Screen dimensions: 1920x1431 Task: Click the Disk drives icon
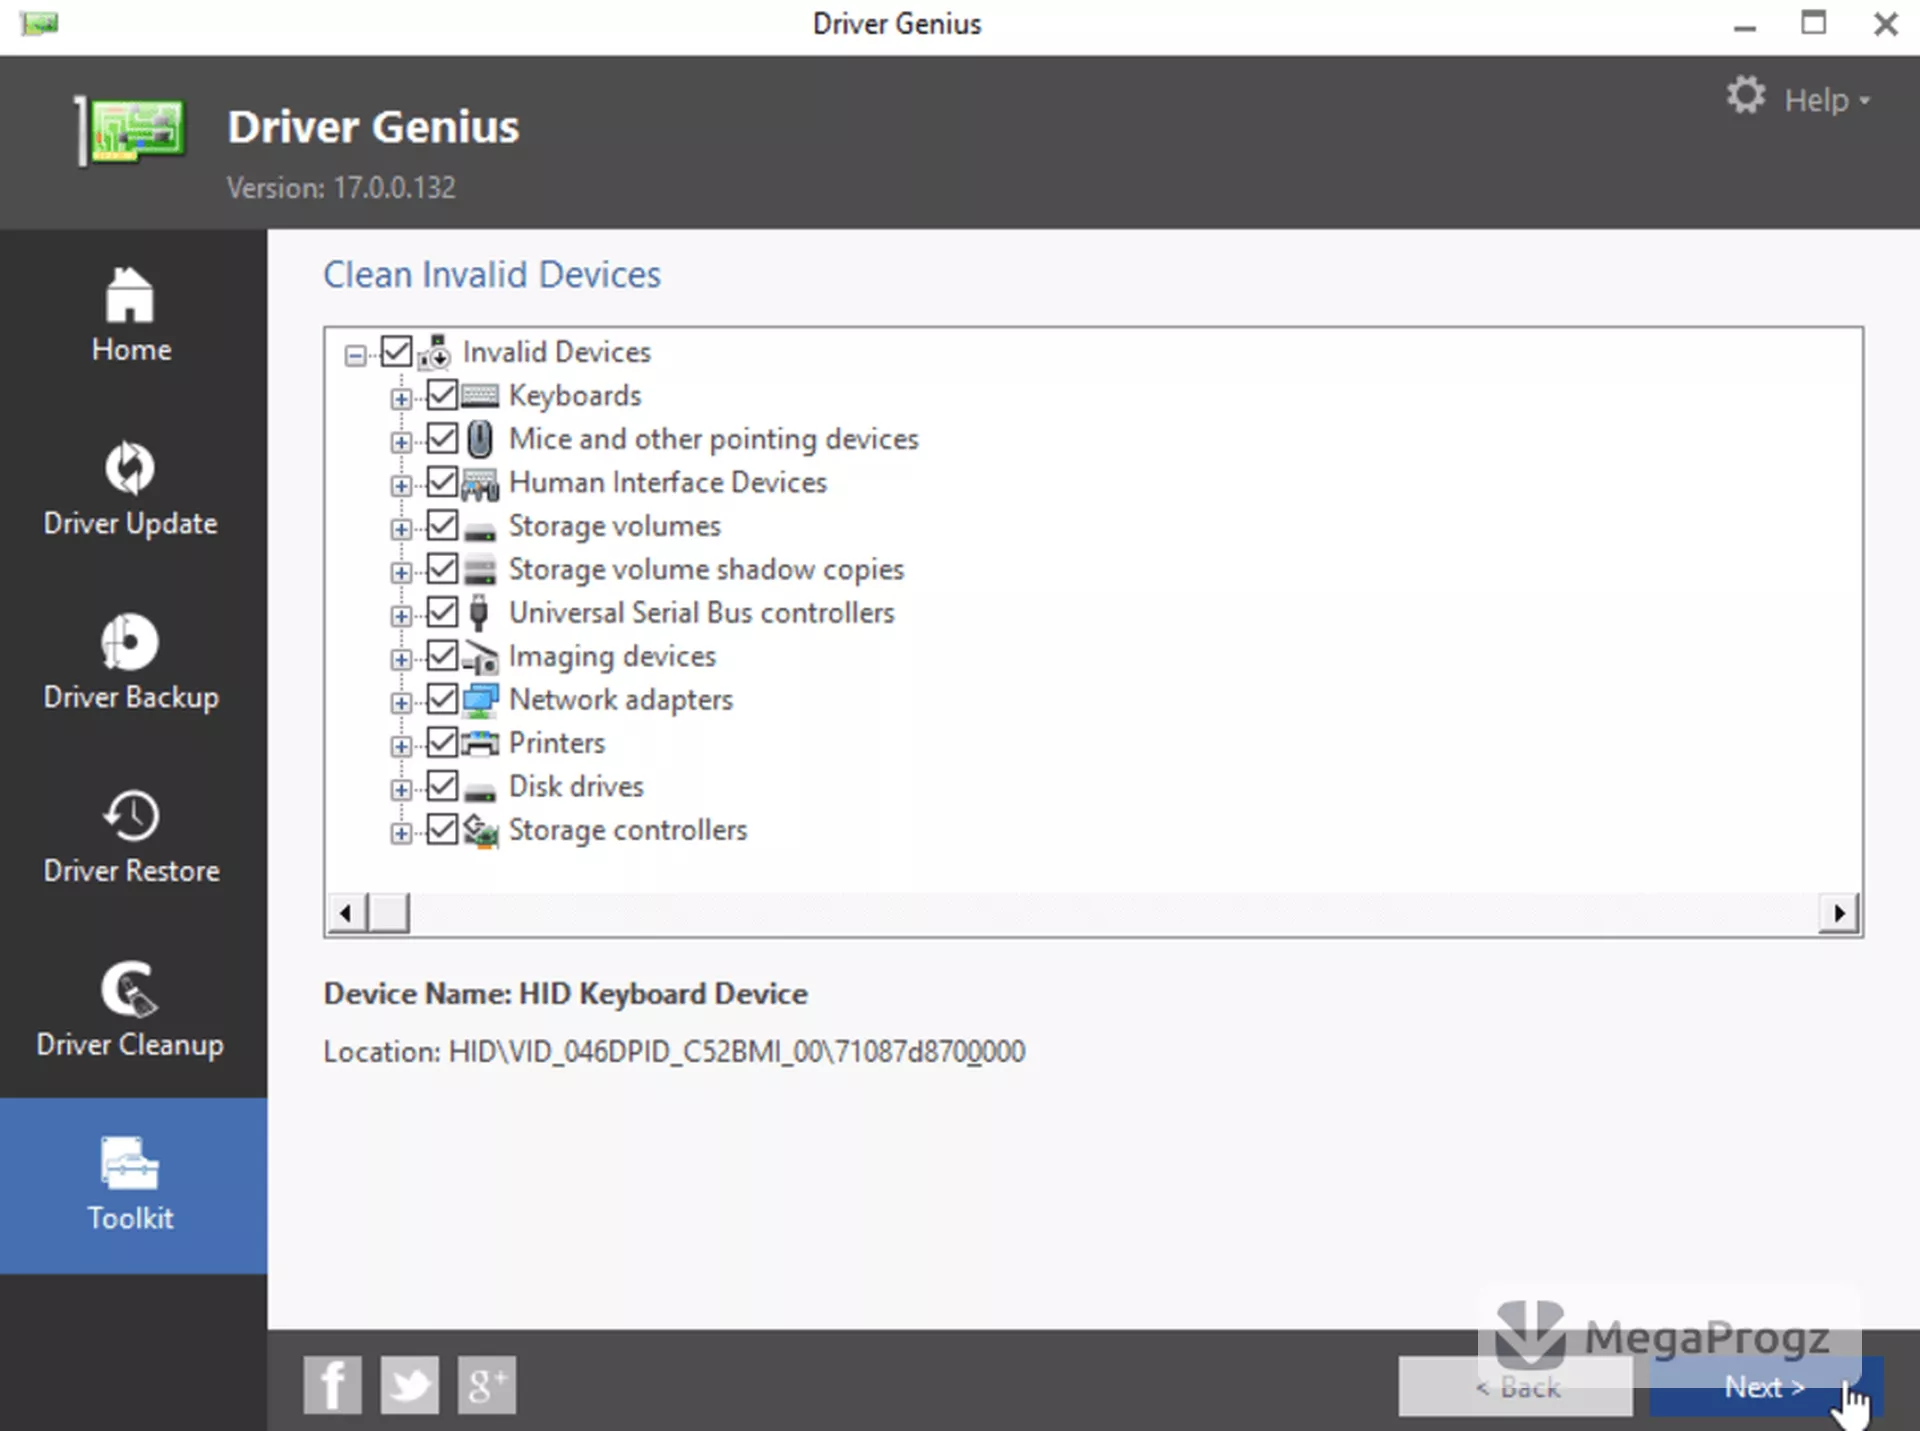tap(480, 792)
